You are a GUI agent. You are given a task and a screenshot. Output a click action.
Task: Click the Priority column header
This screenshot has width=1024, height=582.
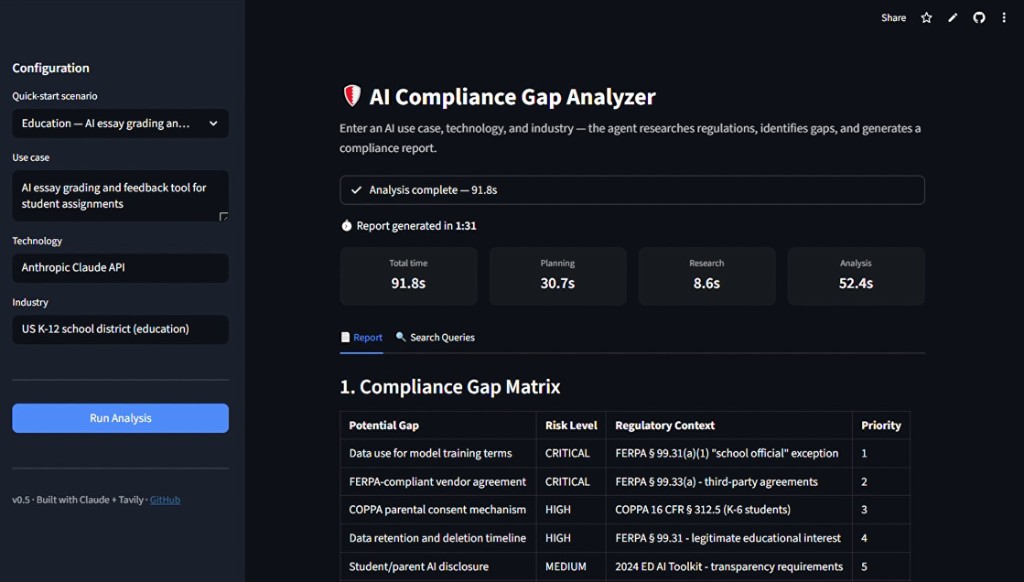pyautogui.click(x=881, y=425)
